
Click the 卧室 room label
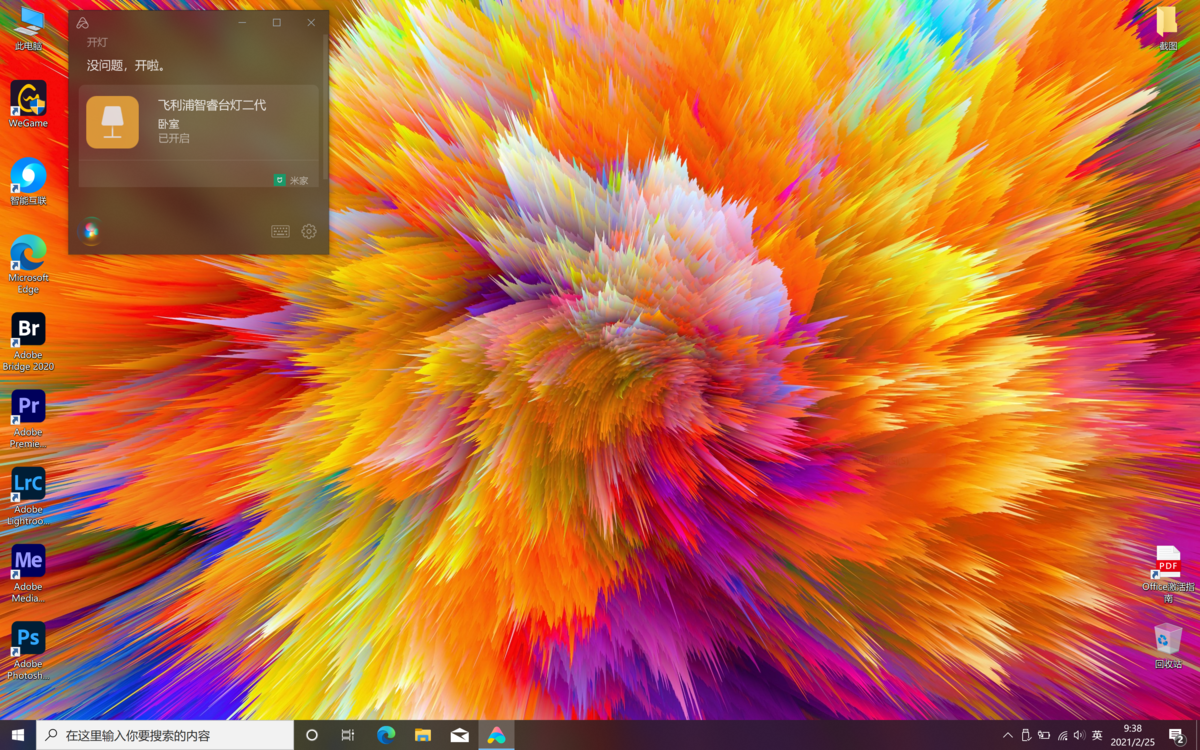click(x=168, y=123)
